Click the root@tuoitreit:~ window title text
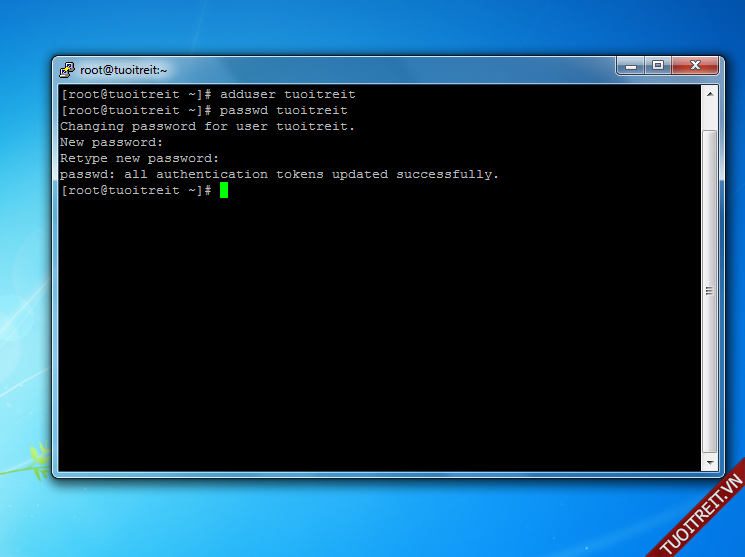745x557 pixels. click(124, 70)
